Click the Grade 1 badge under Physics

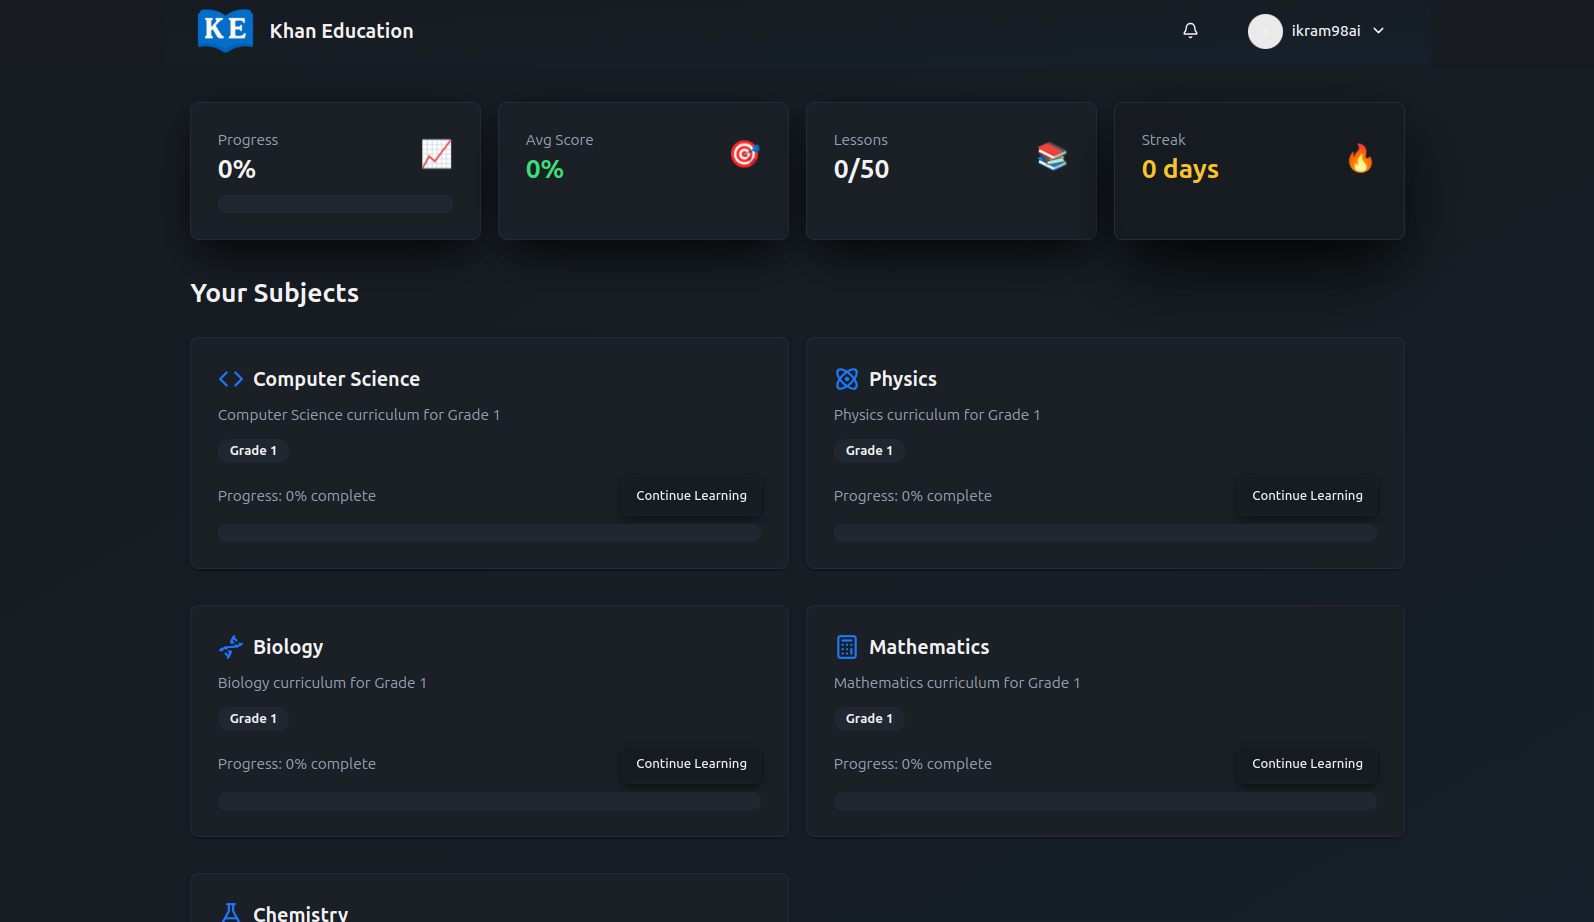pyautogui.click(x=869, y=451)
